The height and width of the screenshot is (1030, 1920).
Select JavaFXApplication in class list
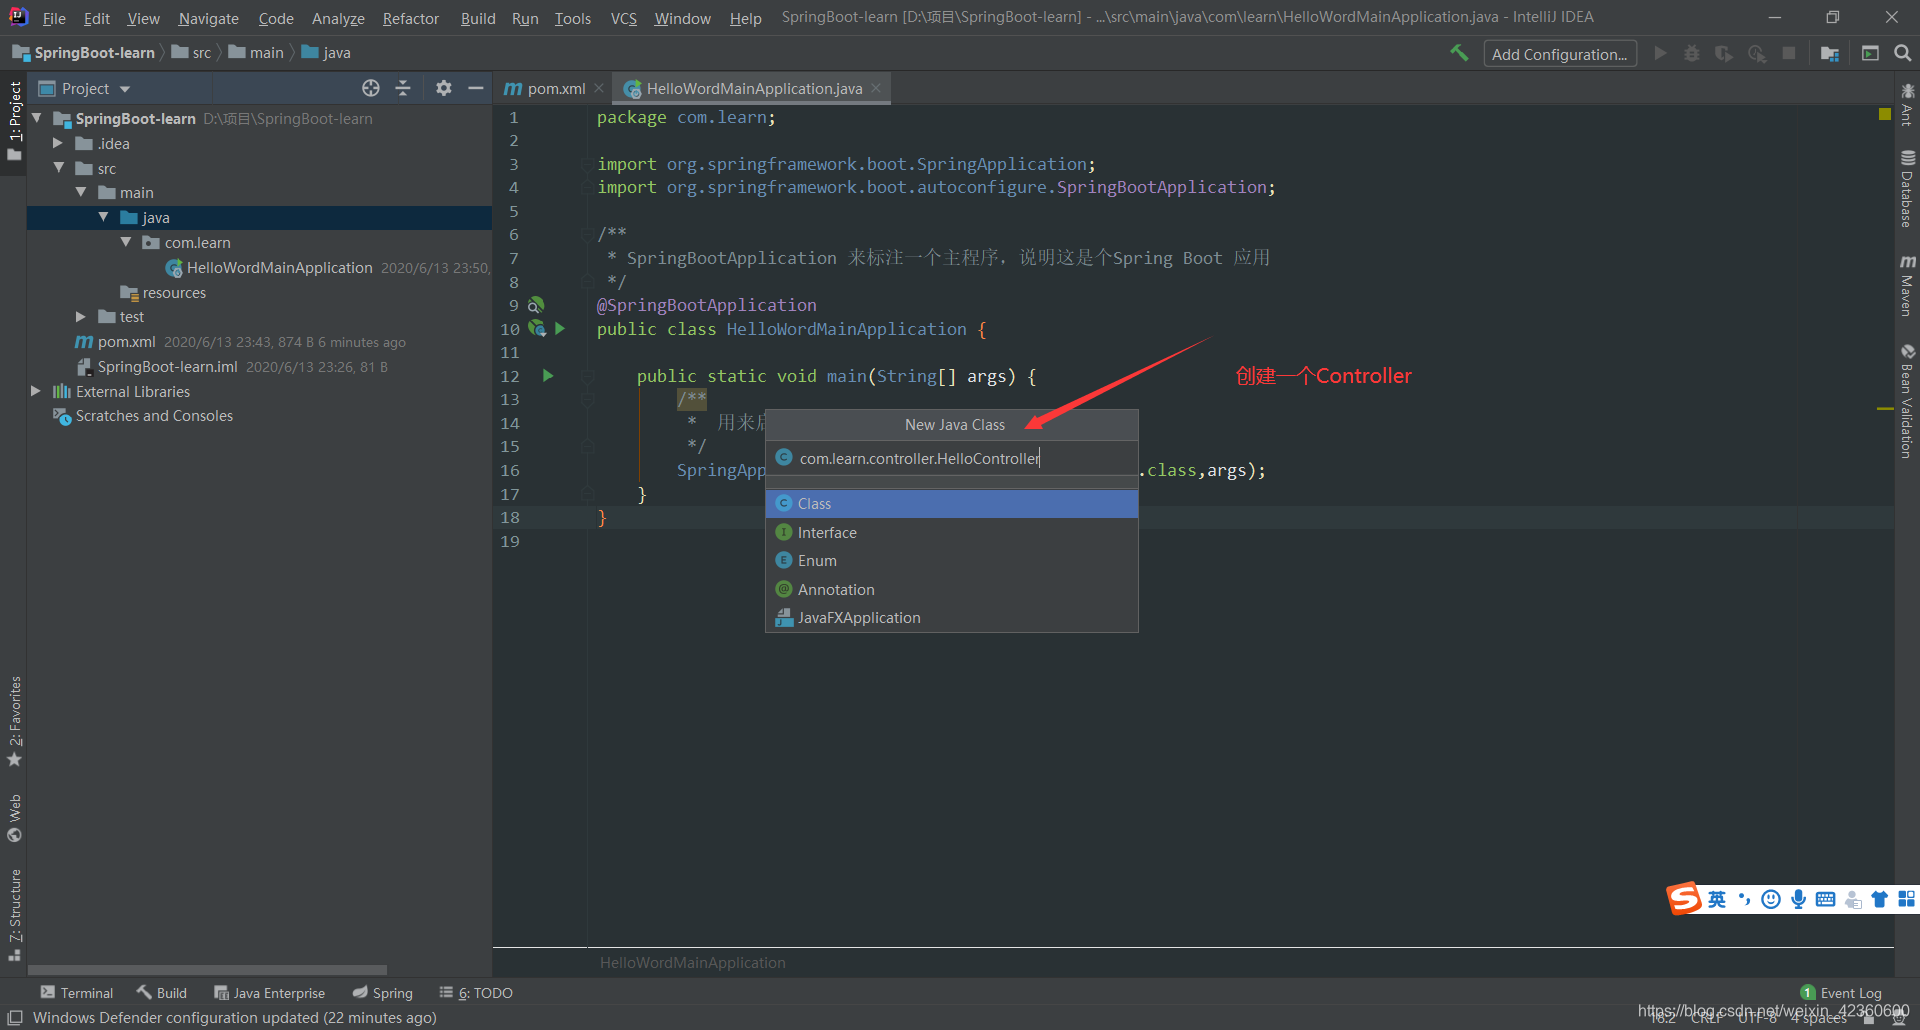click(x=952, y=617)
